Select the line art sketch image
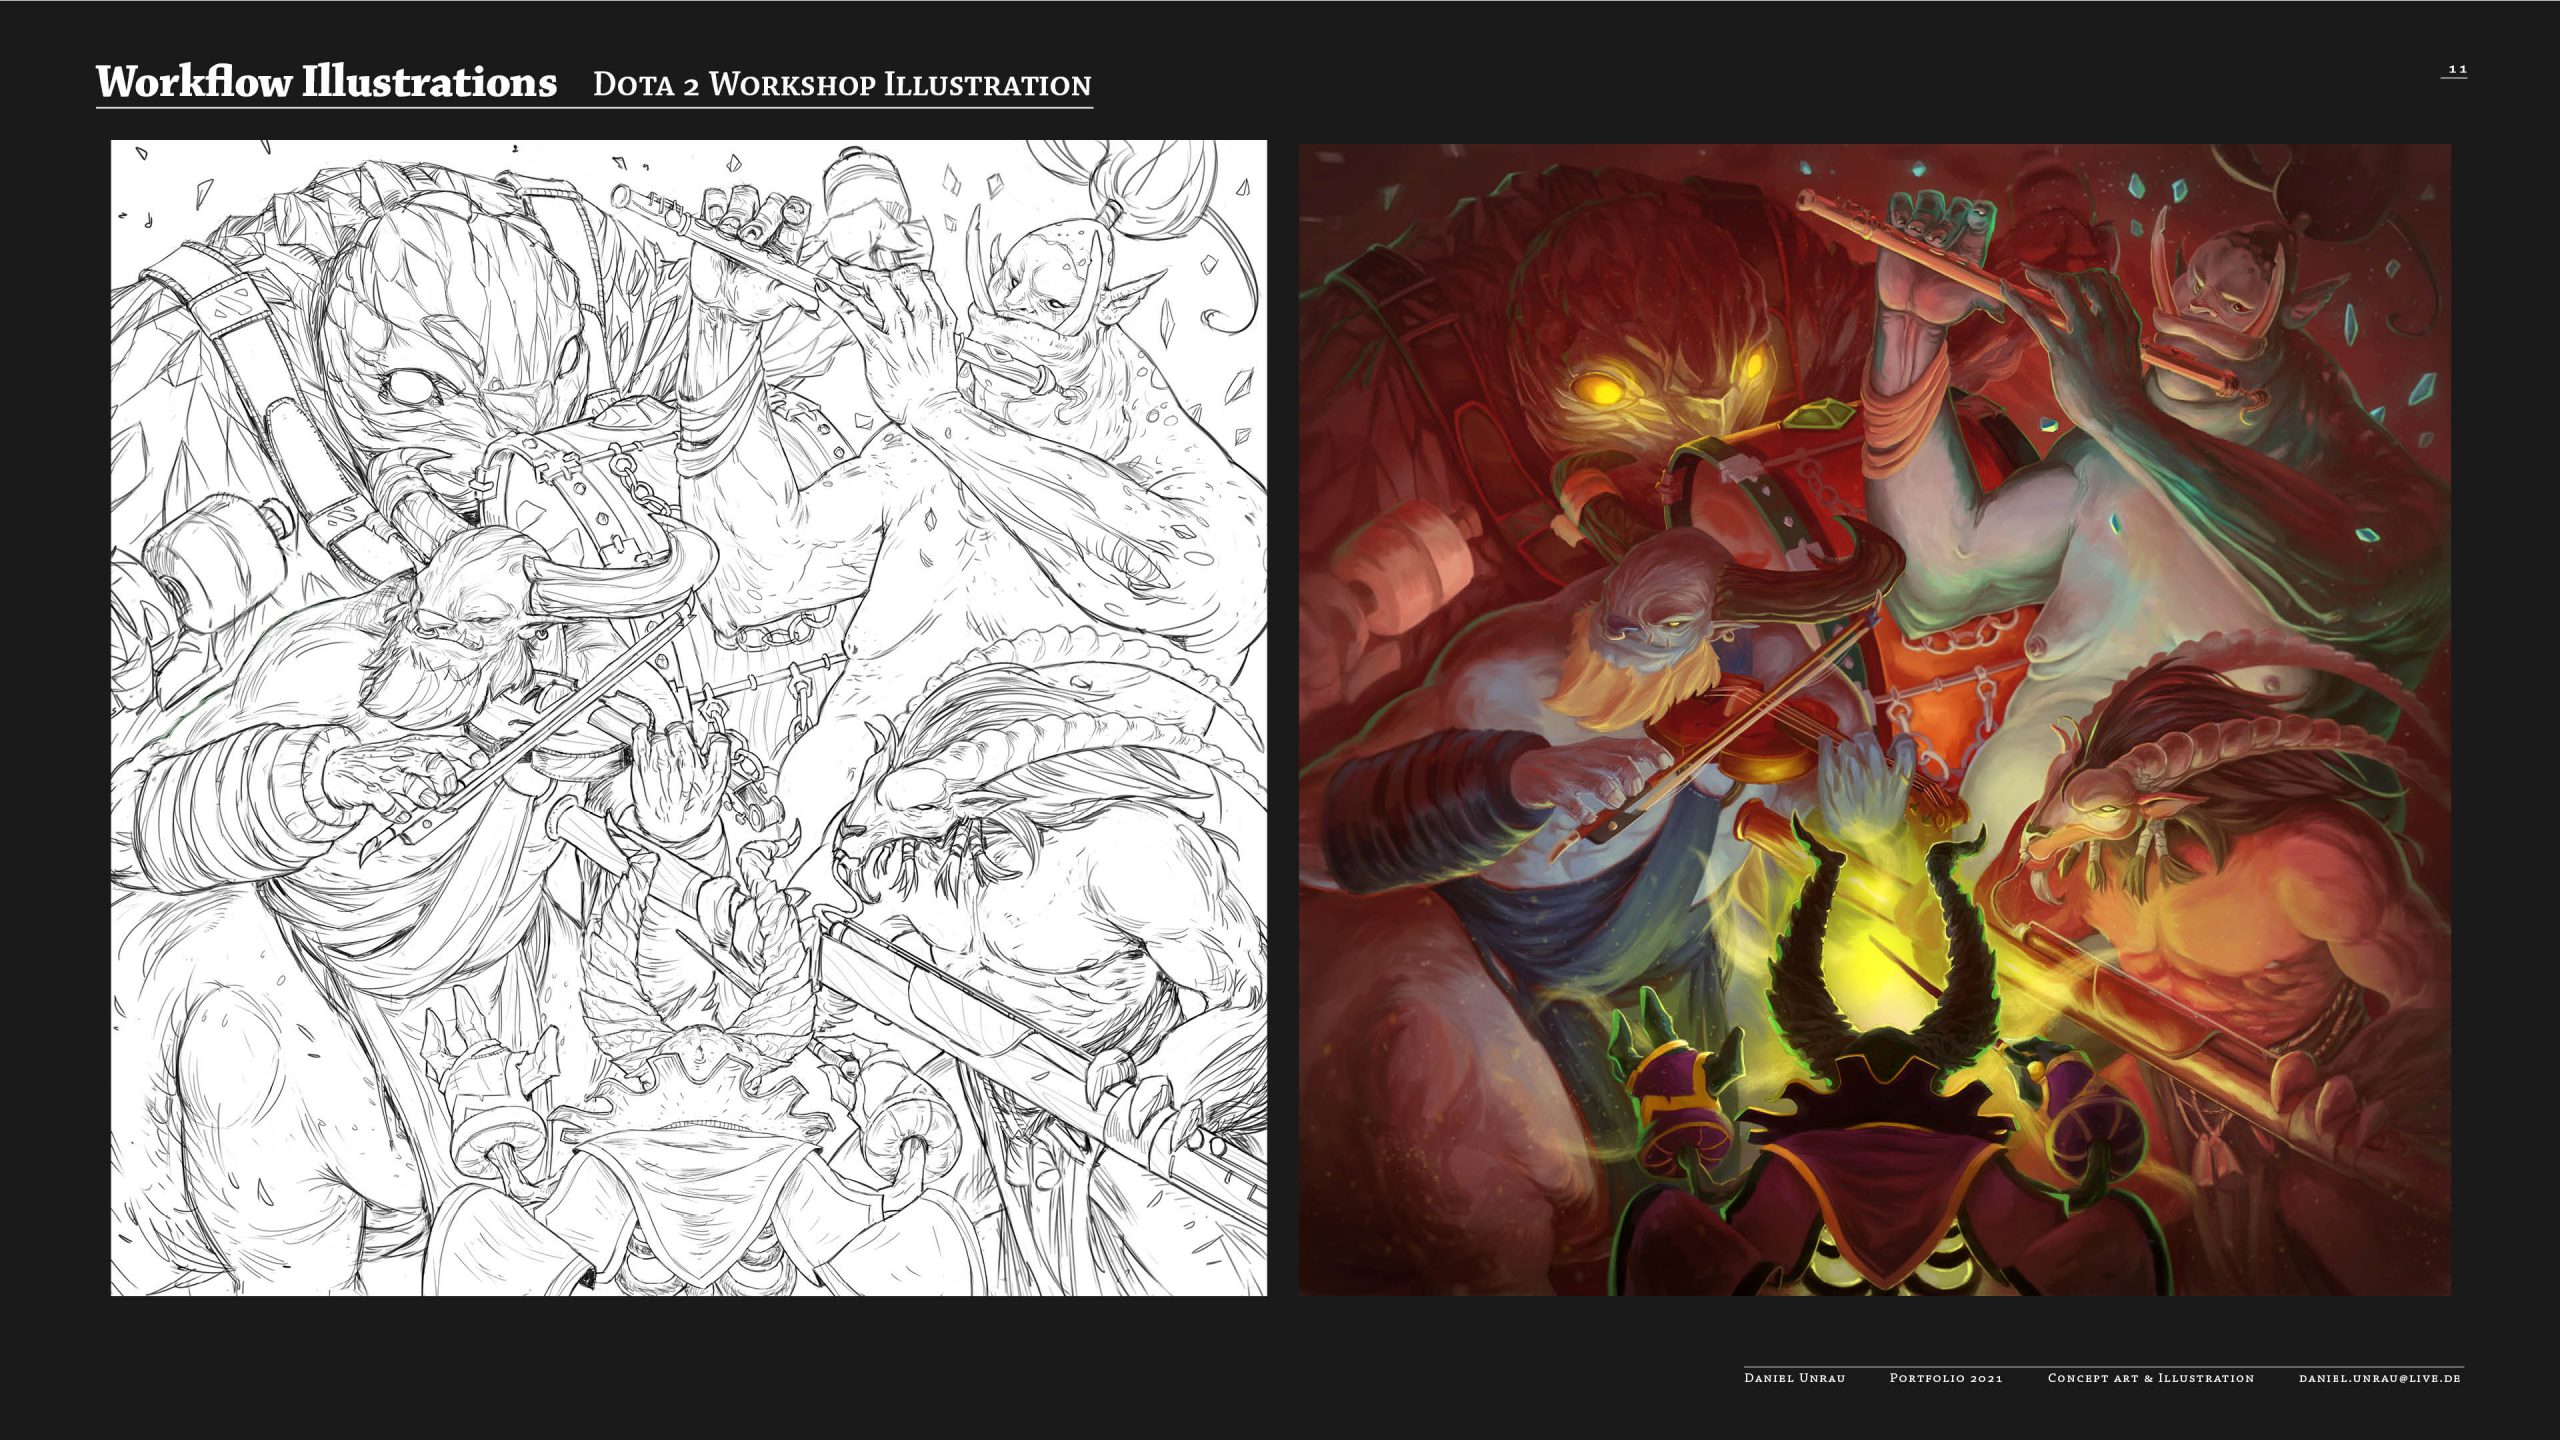 click(x=688, y=718)
